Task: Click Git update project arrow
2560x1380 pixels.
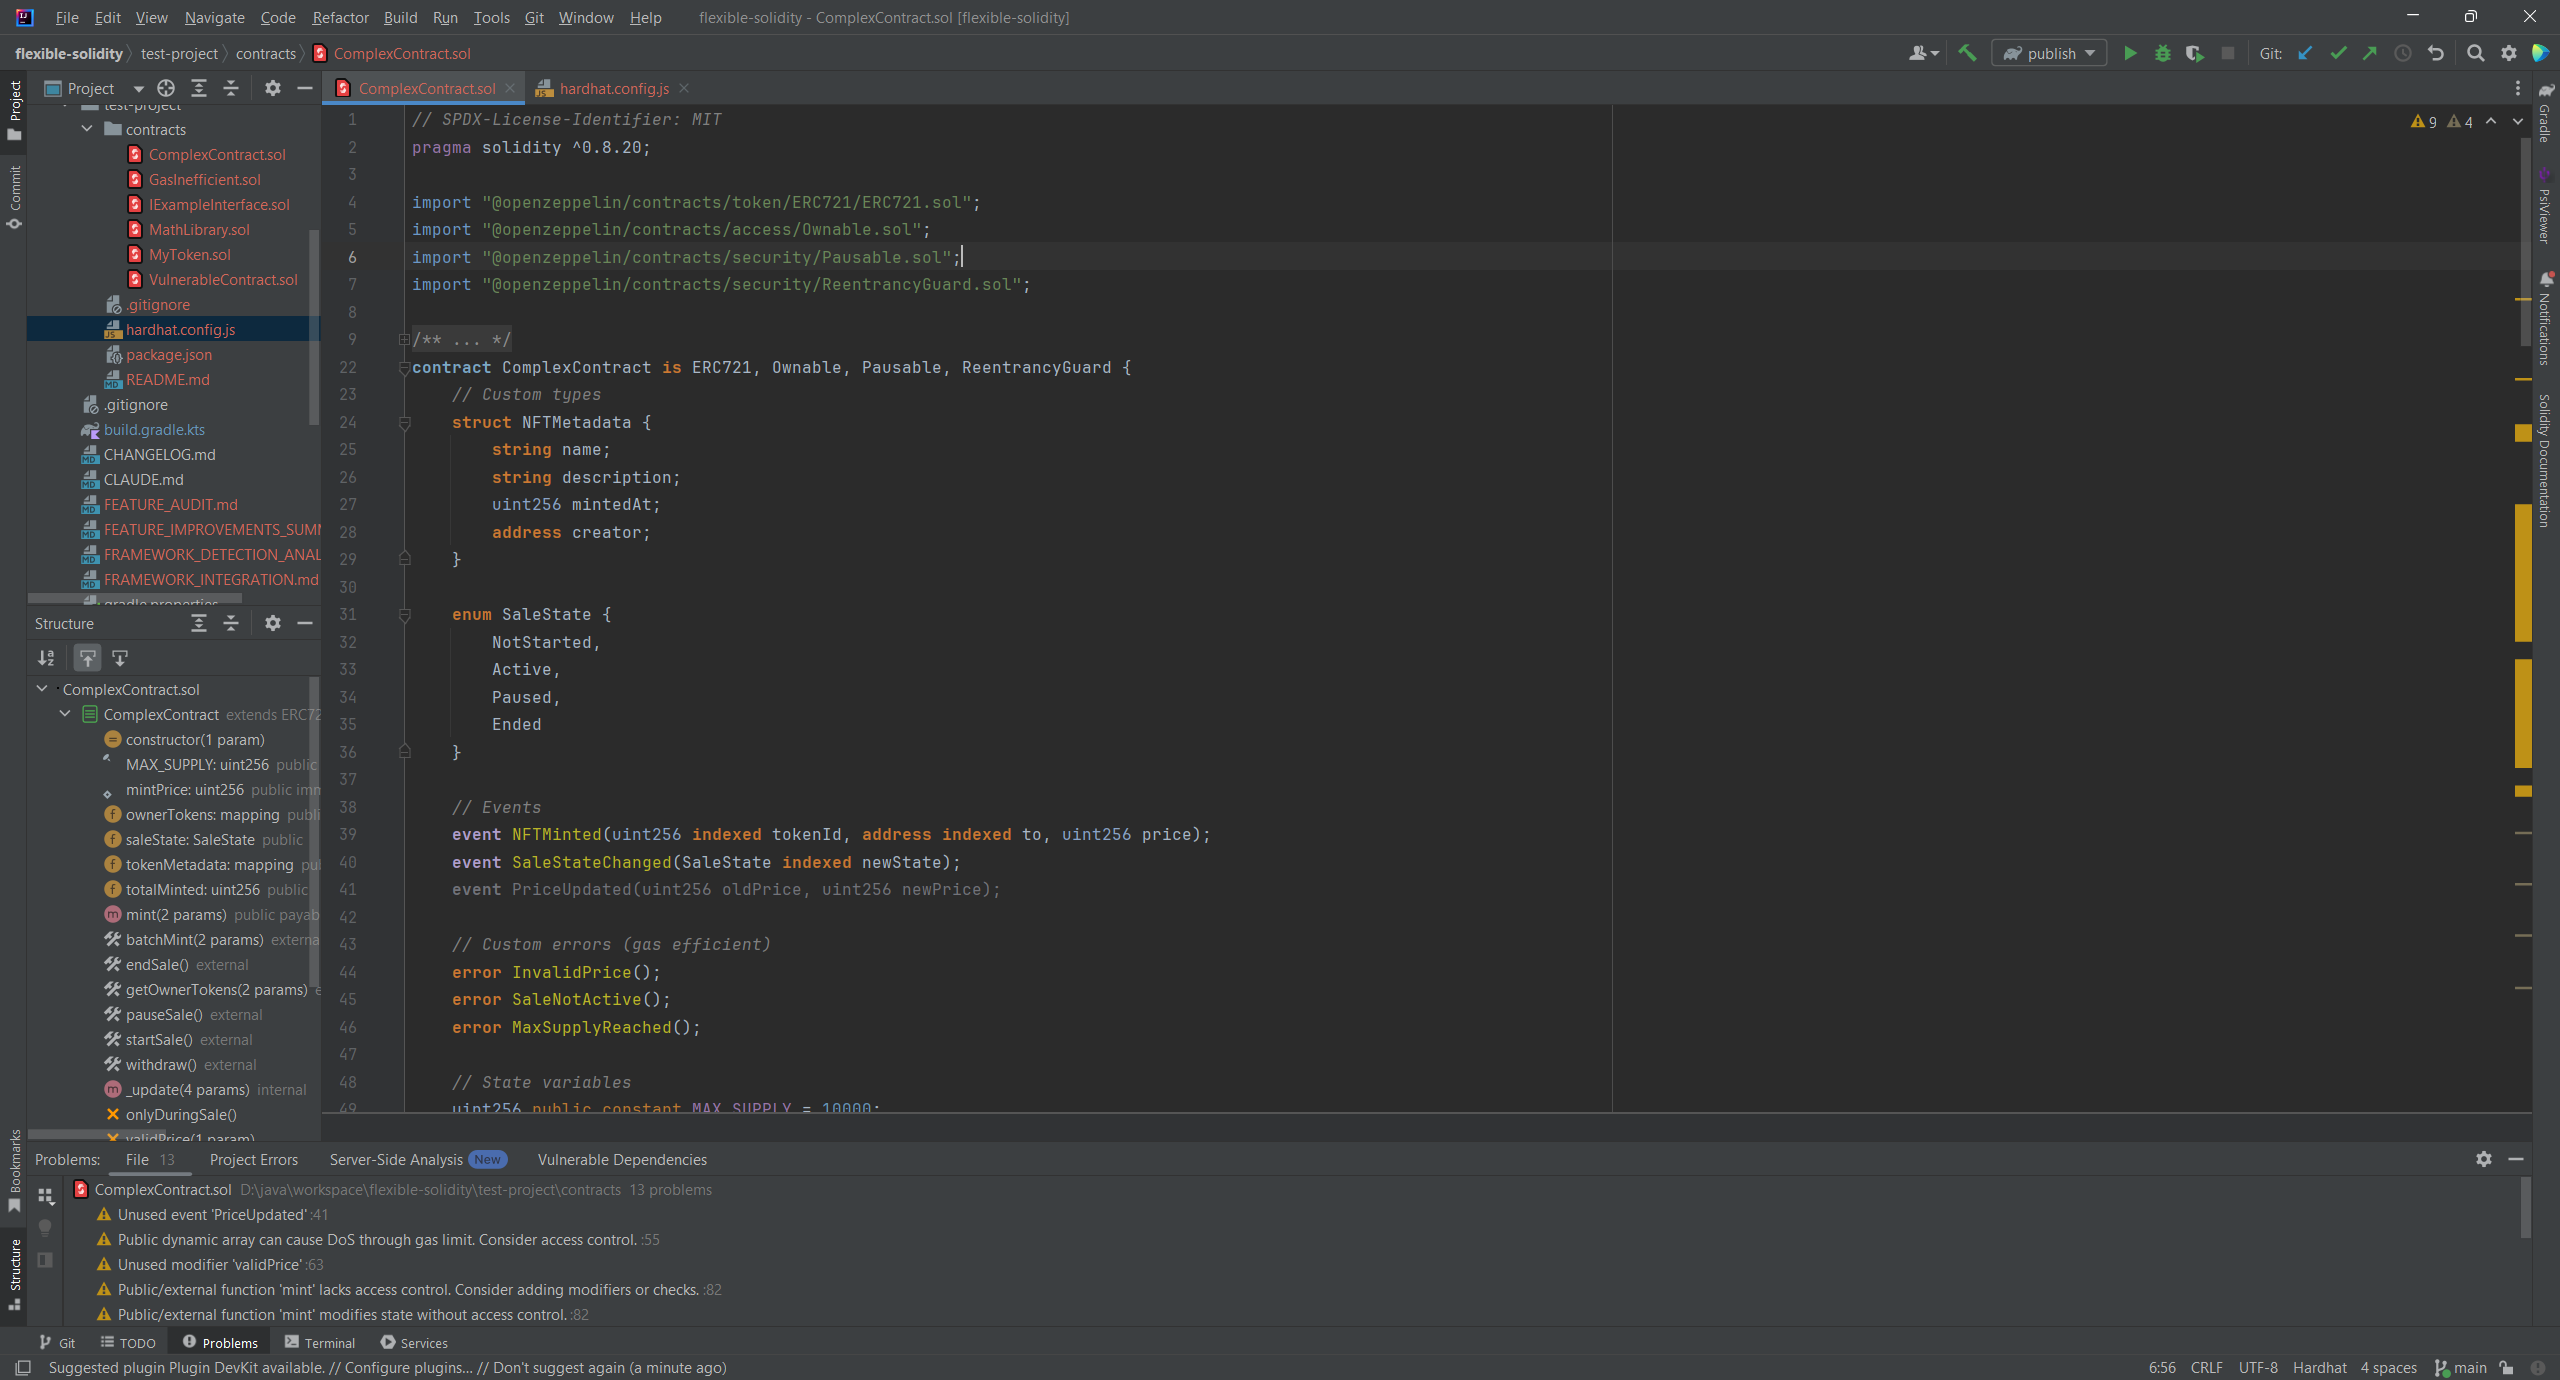Action: [2305, 53]
